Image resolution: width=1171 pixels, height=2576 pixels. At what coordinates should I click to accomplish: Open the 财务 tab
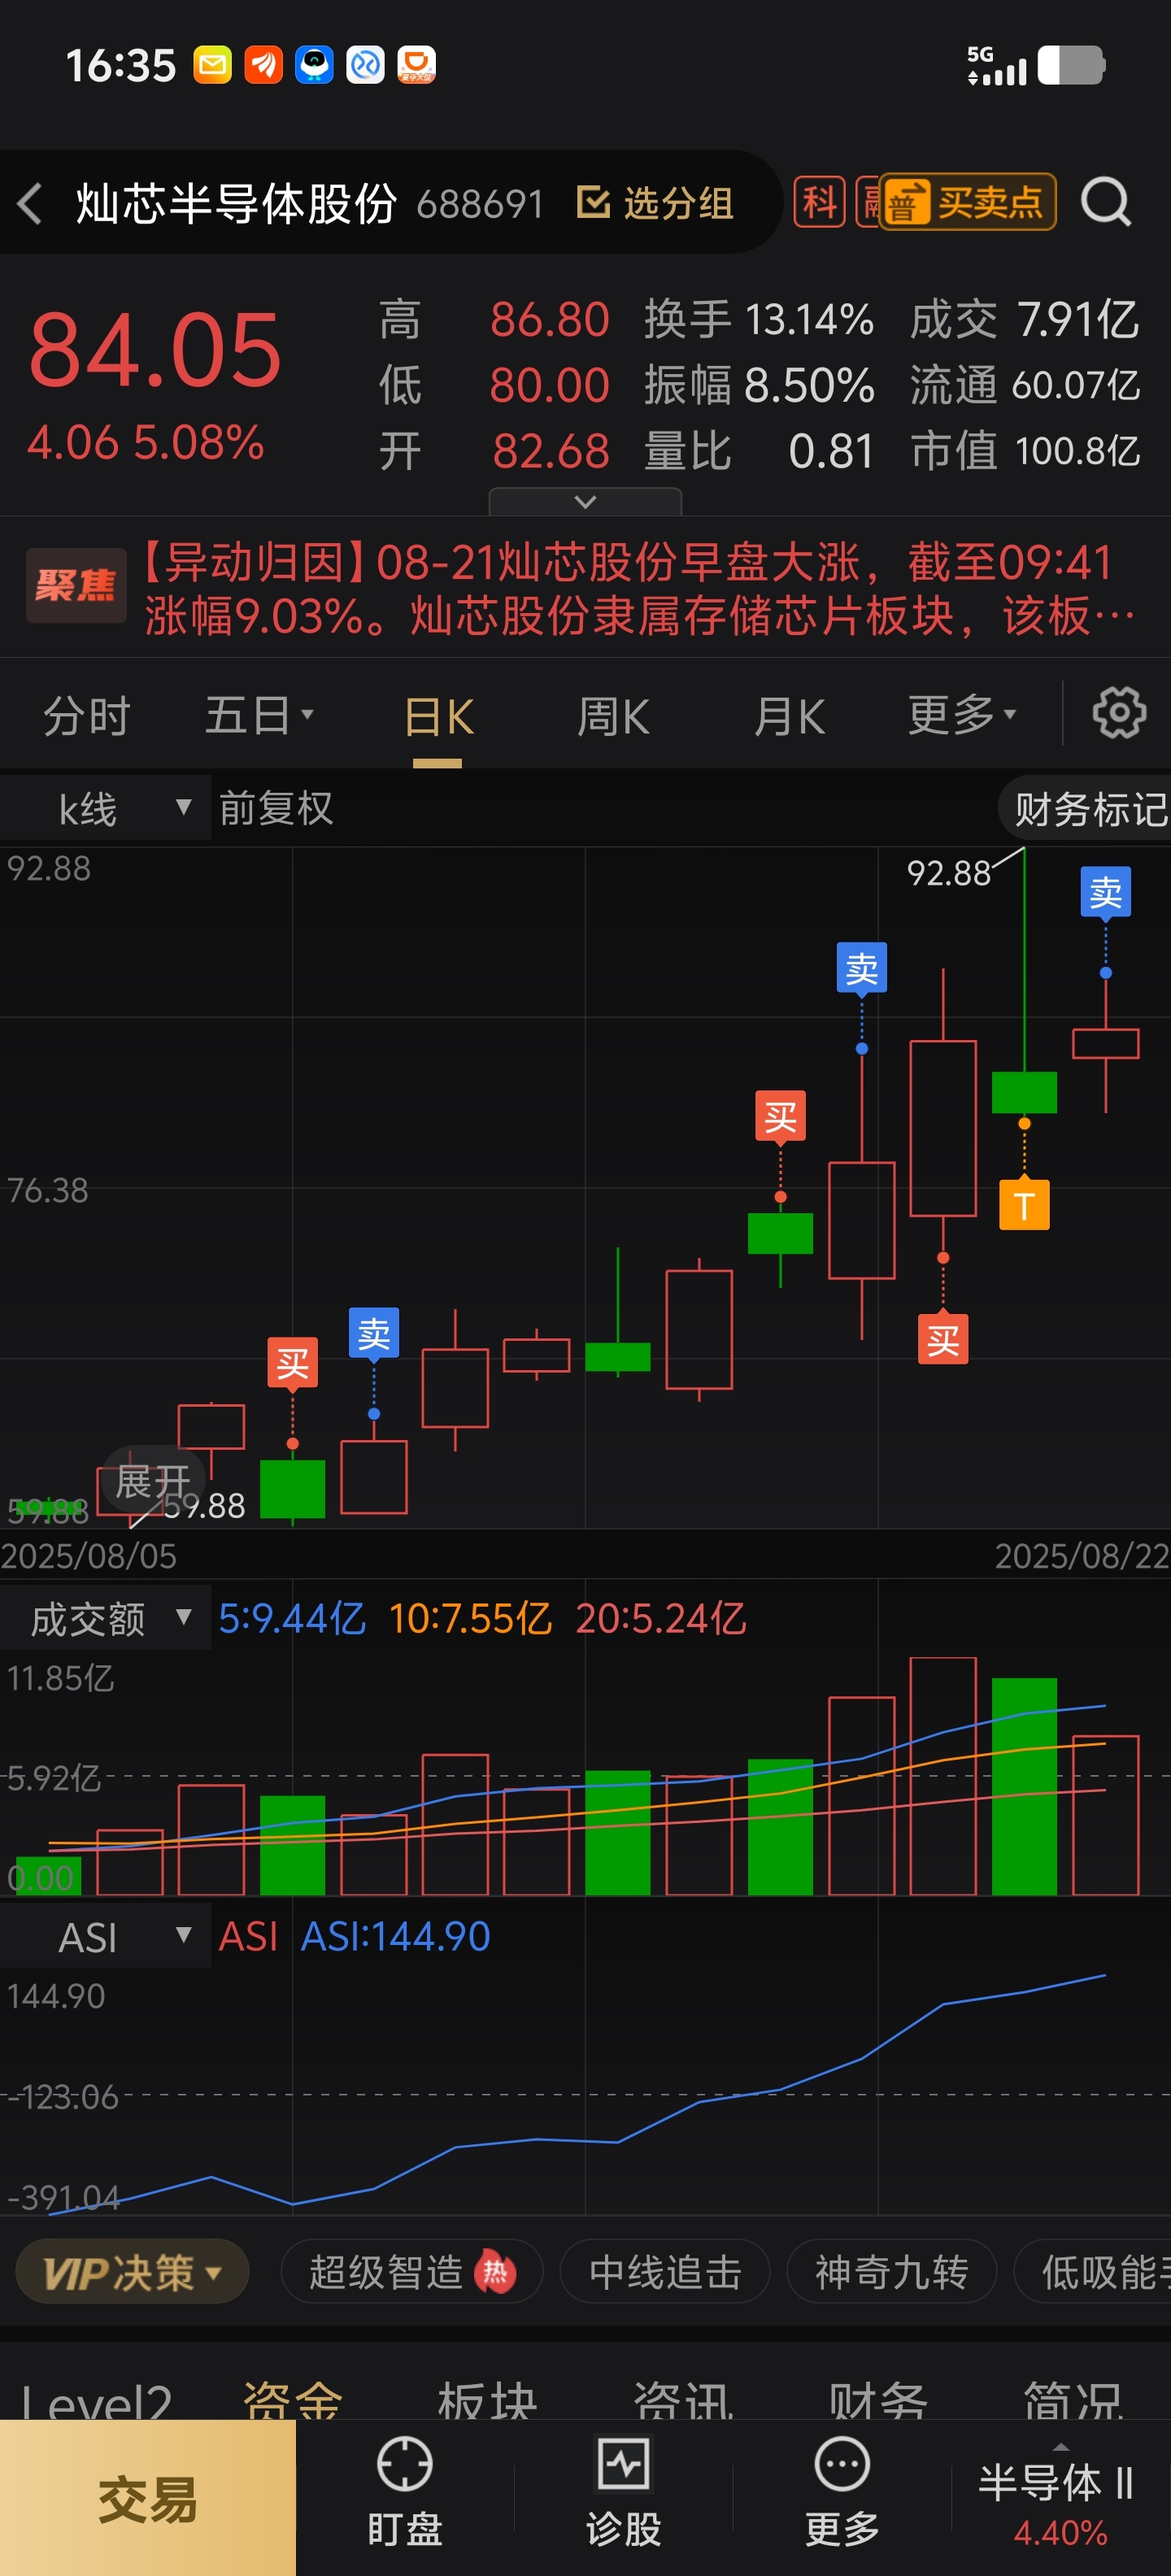[878, 2400]
